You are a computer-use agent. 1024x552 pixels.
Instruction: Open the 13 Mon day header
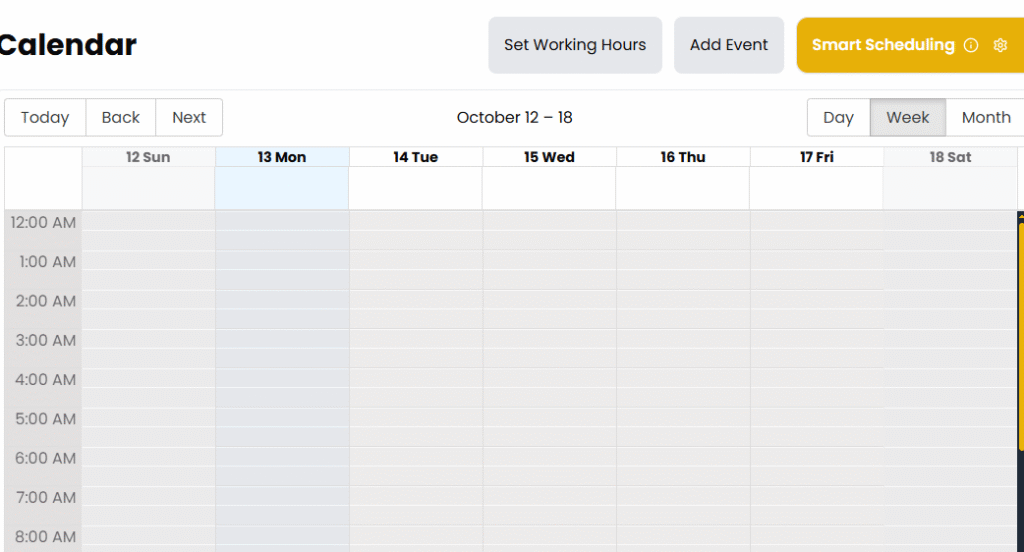(282, 157)
